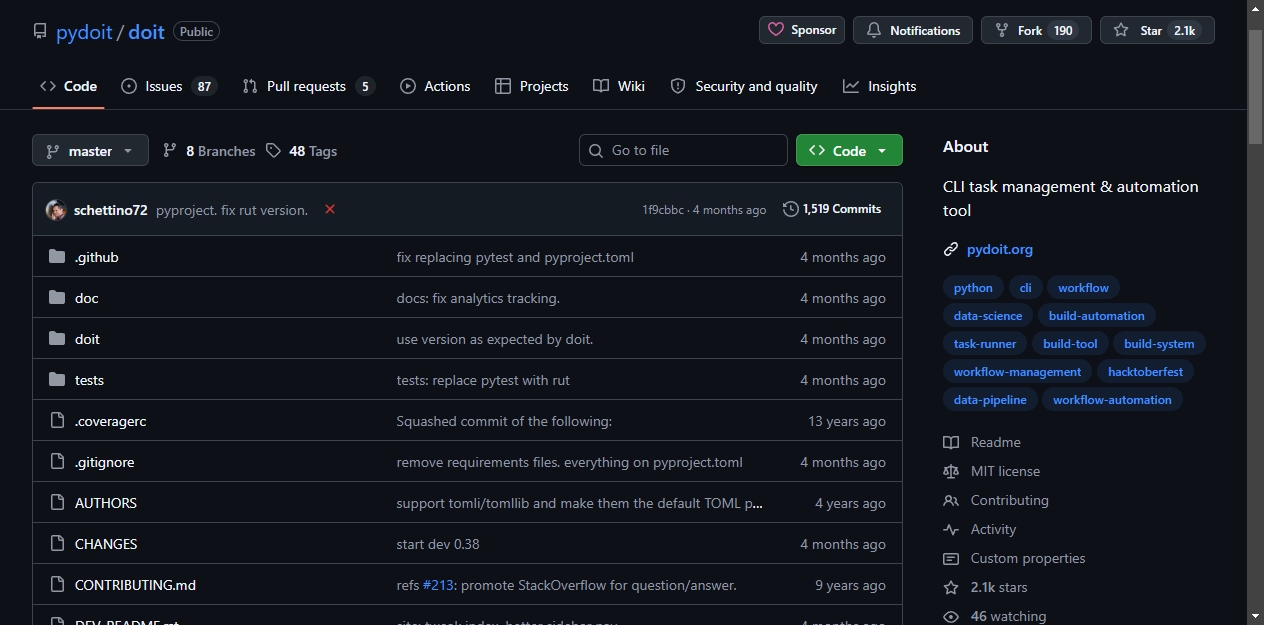
Task: Click the CONTRIBUTING.md file icon
Action: [57, 585]
